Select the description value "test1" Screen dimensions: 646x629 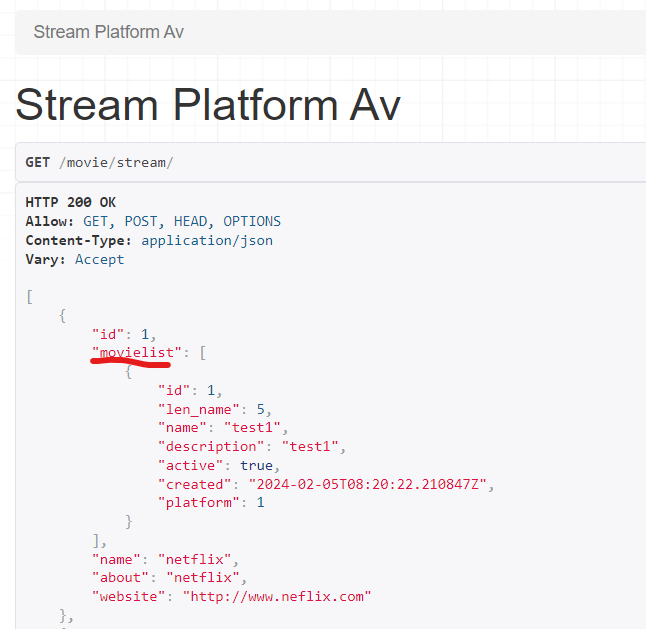310,447
